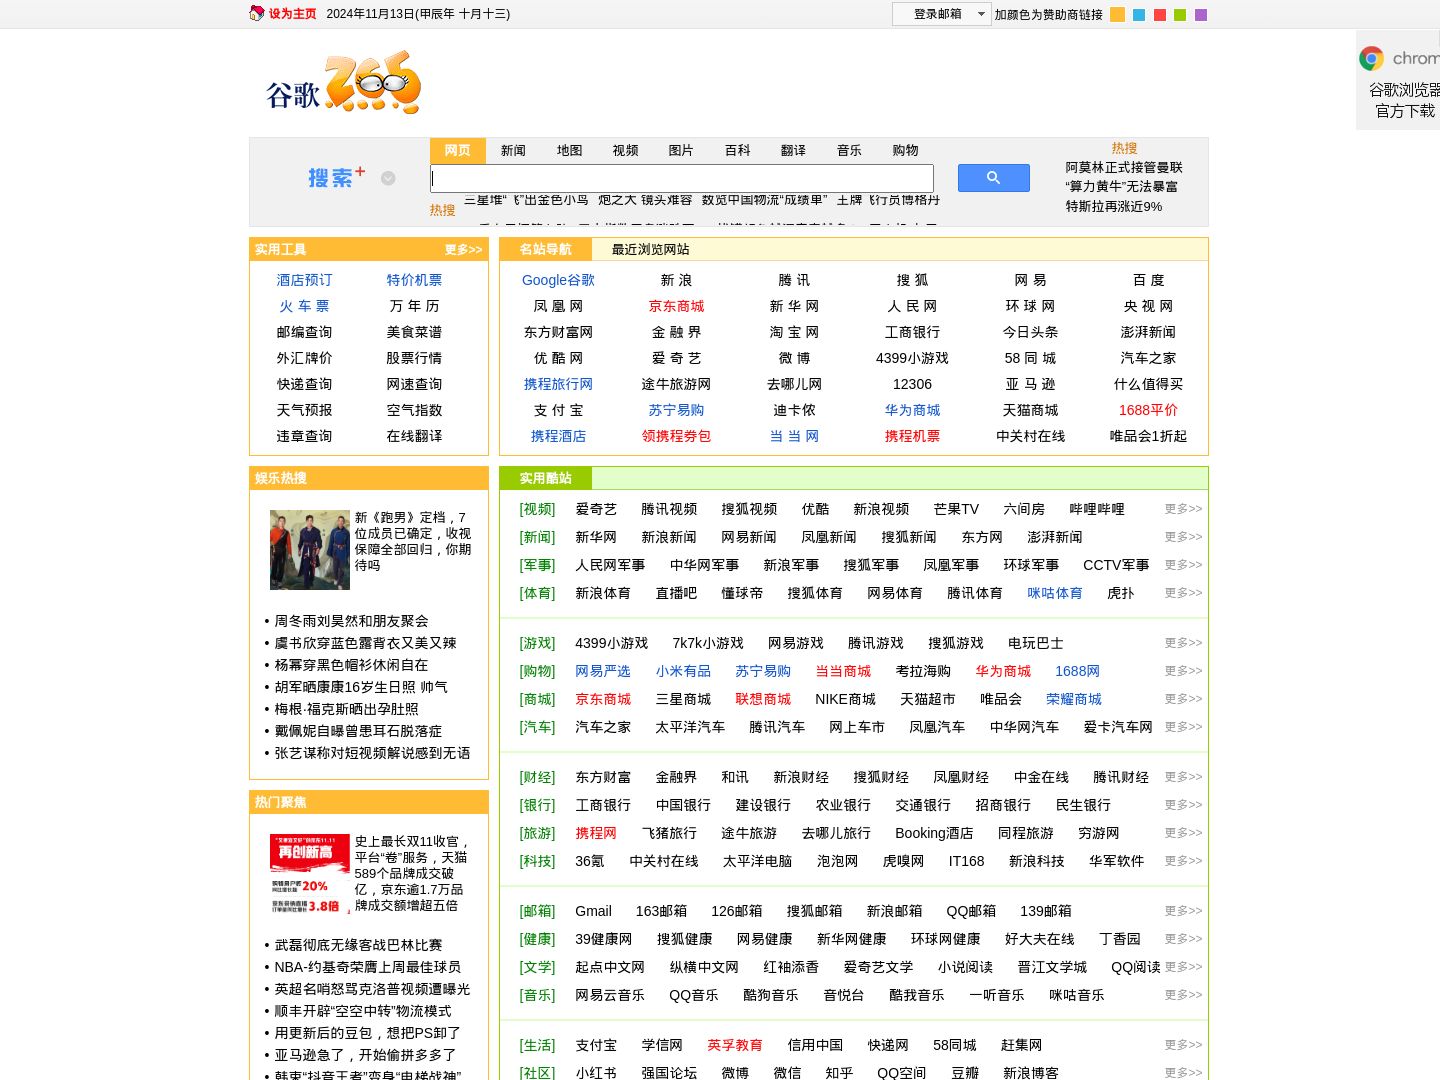Open headline 武磊彻底无缘客战巴林比赛
1440x1080 pixels.
point(358,945)
